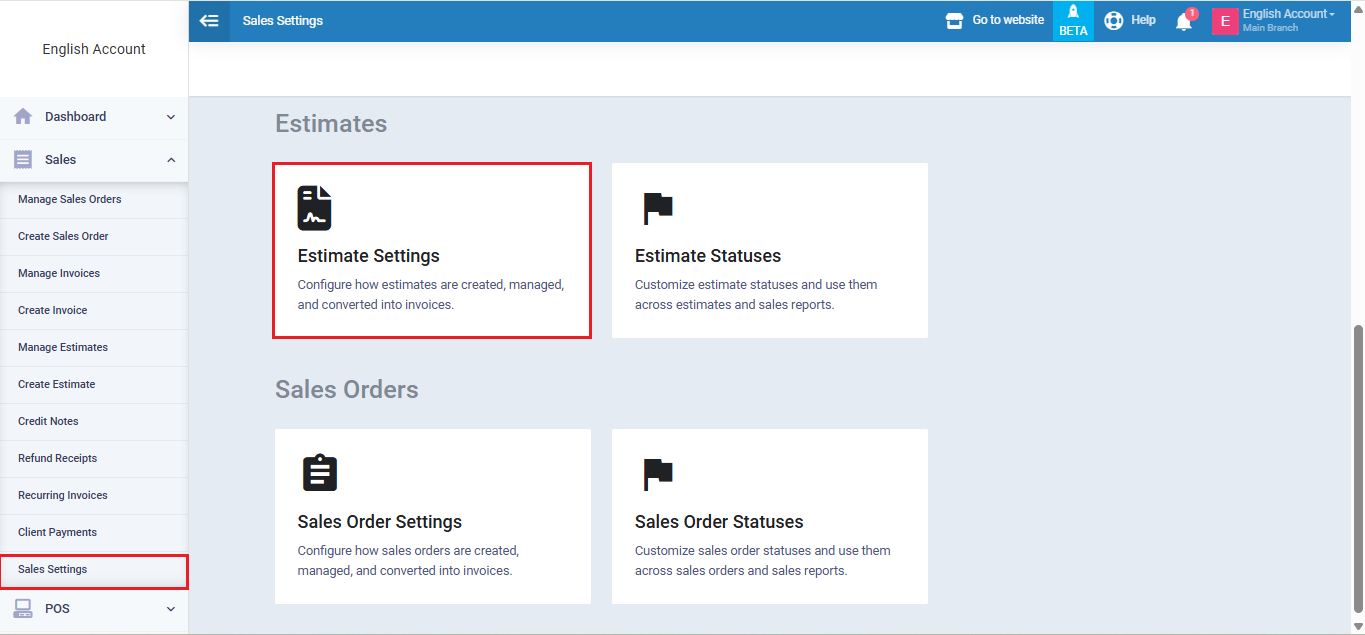
Task: Collapse the Sales menu section
Action: pos(170,160)
